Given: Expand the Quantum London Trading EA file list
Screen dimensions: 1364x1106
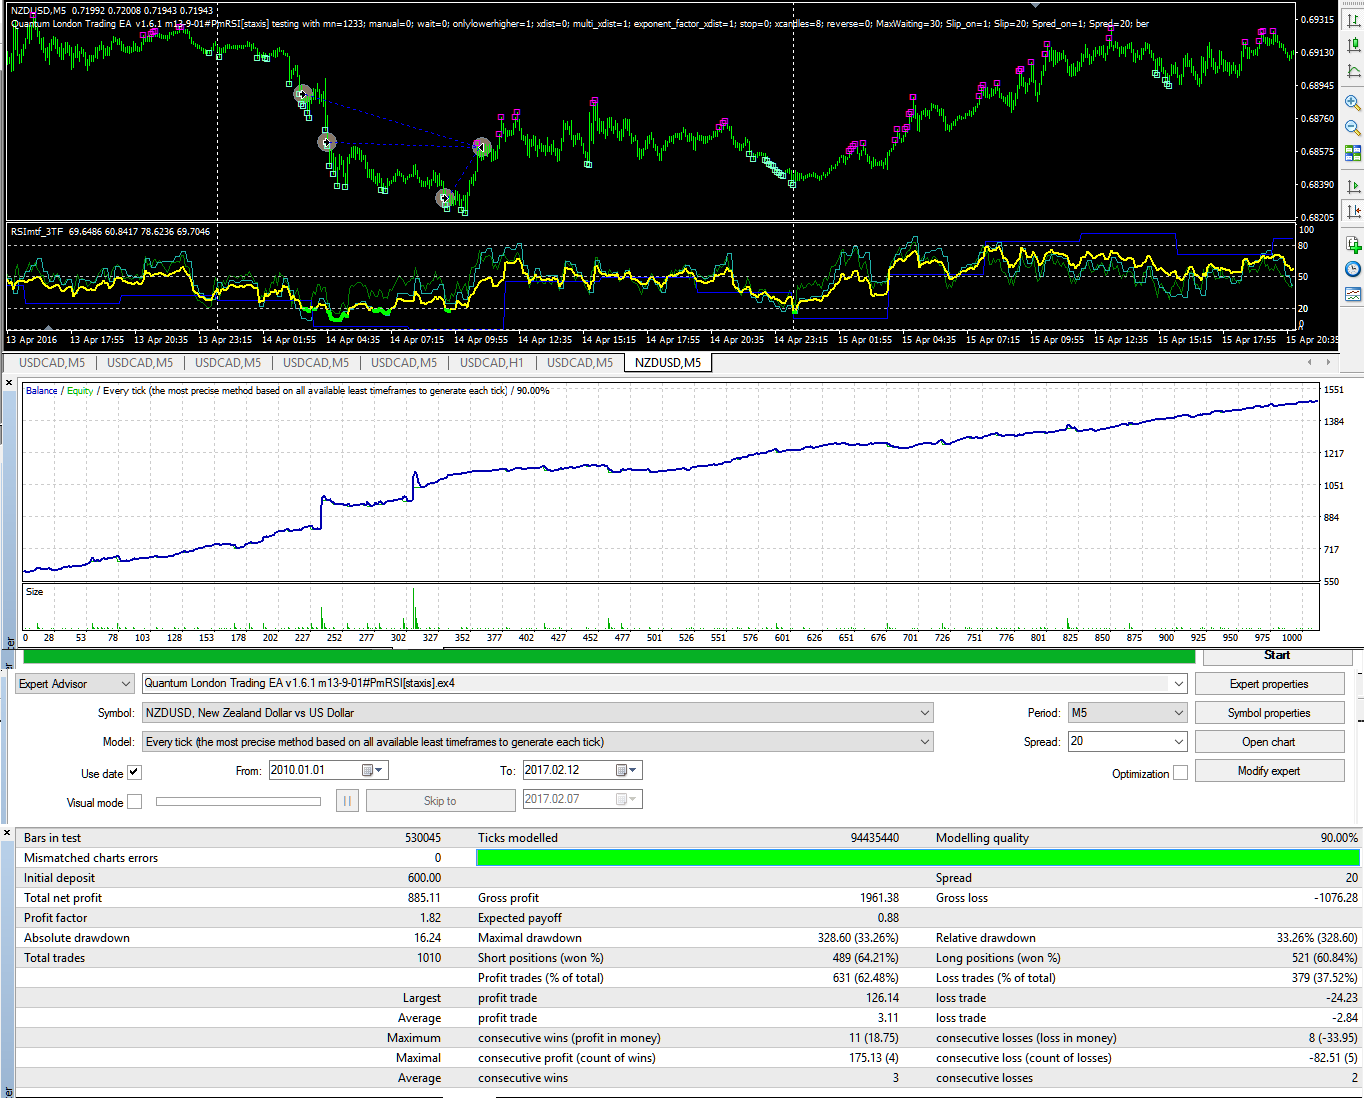Looking at the screenshot, I should tap(1179, 684).
